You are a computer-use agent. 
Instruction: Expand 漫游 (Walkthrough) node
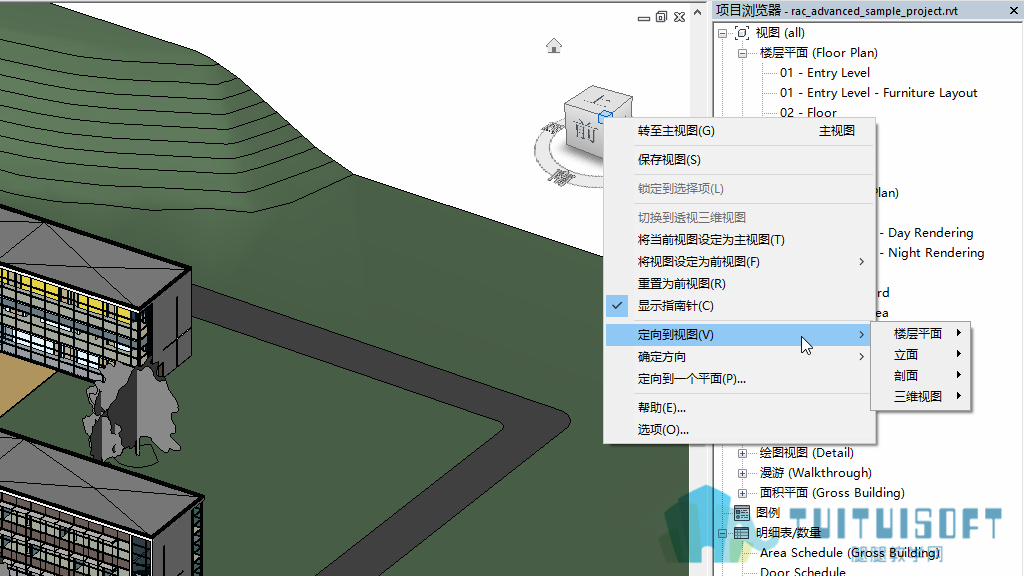tap(743, 473)
